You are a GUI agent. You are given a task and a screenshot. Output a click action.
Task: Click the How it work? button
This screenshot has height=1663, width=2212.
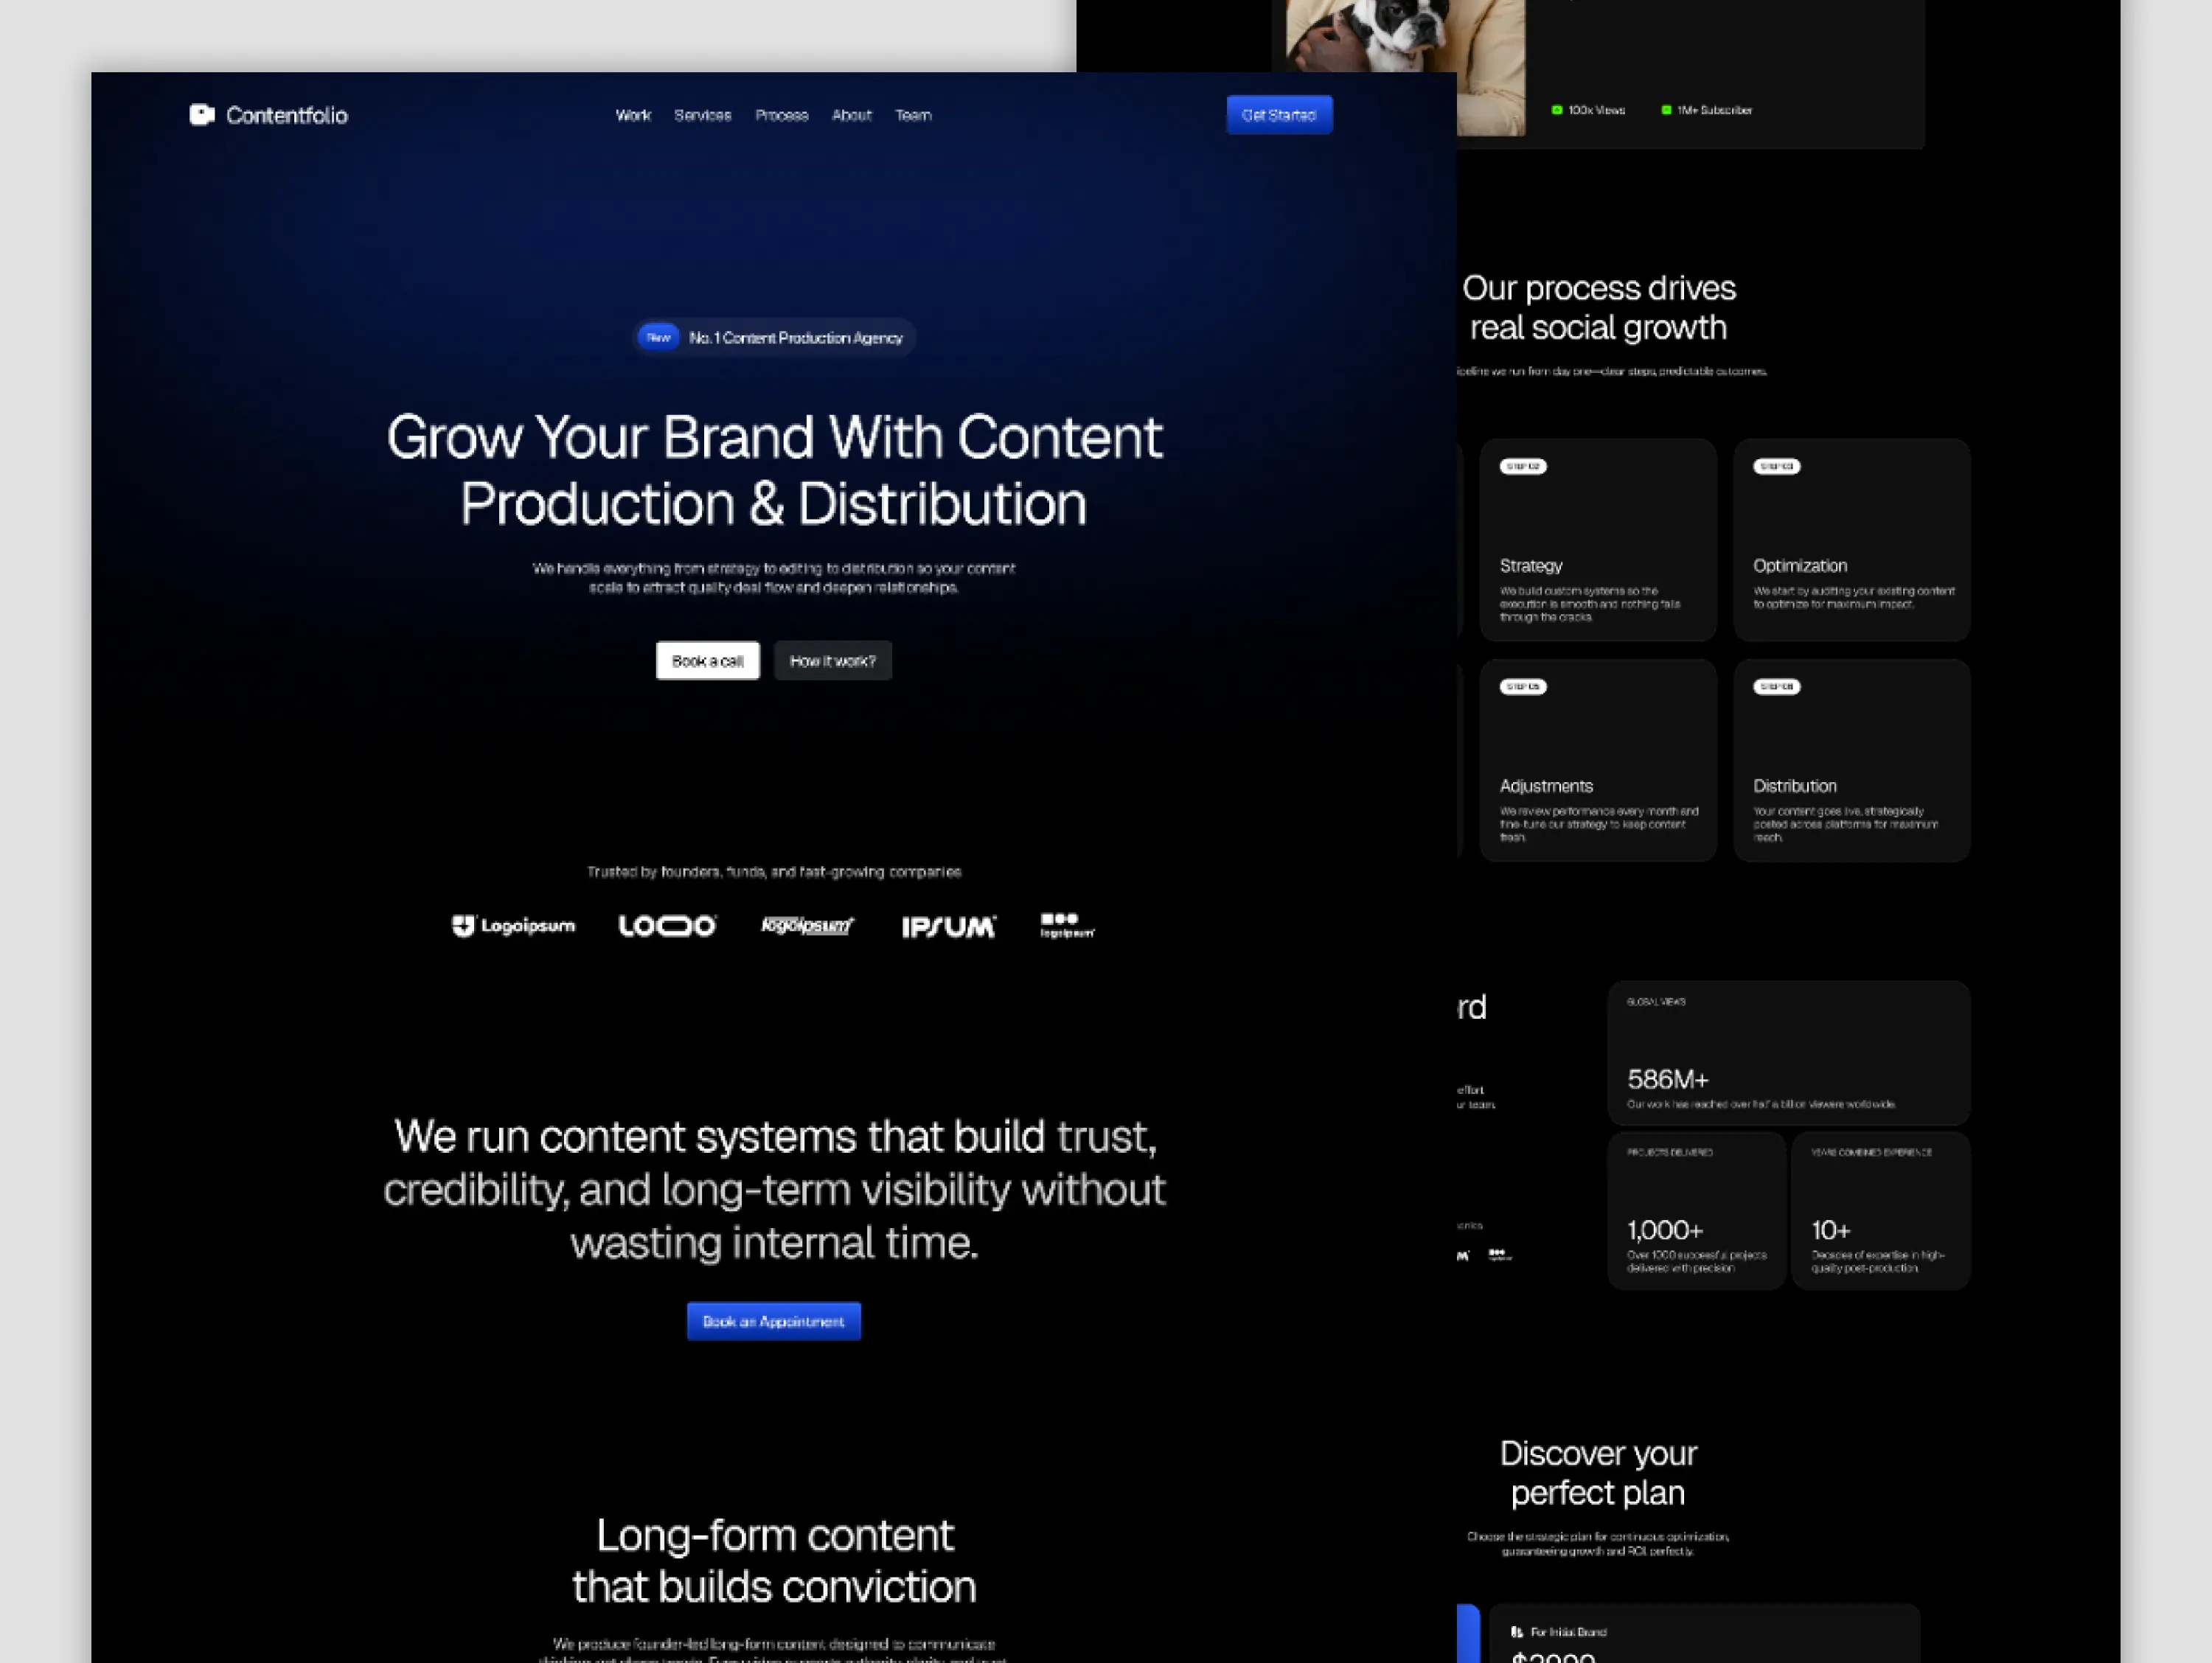(x=832, y=660)
